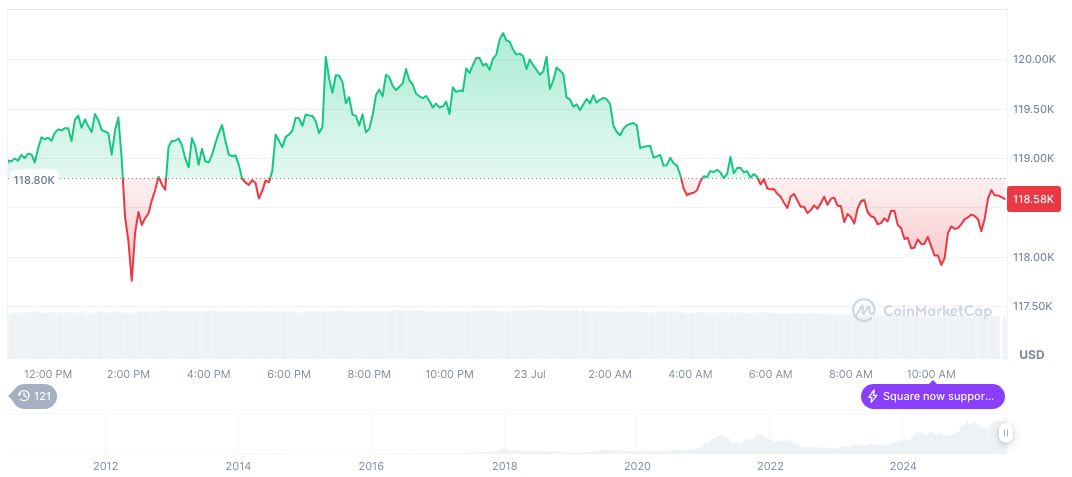The width and height of the screenshot is (1072, 477).
Task: Click the CoinMarketCap watermark logo
Action: [x=921, y=311]
